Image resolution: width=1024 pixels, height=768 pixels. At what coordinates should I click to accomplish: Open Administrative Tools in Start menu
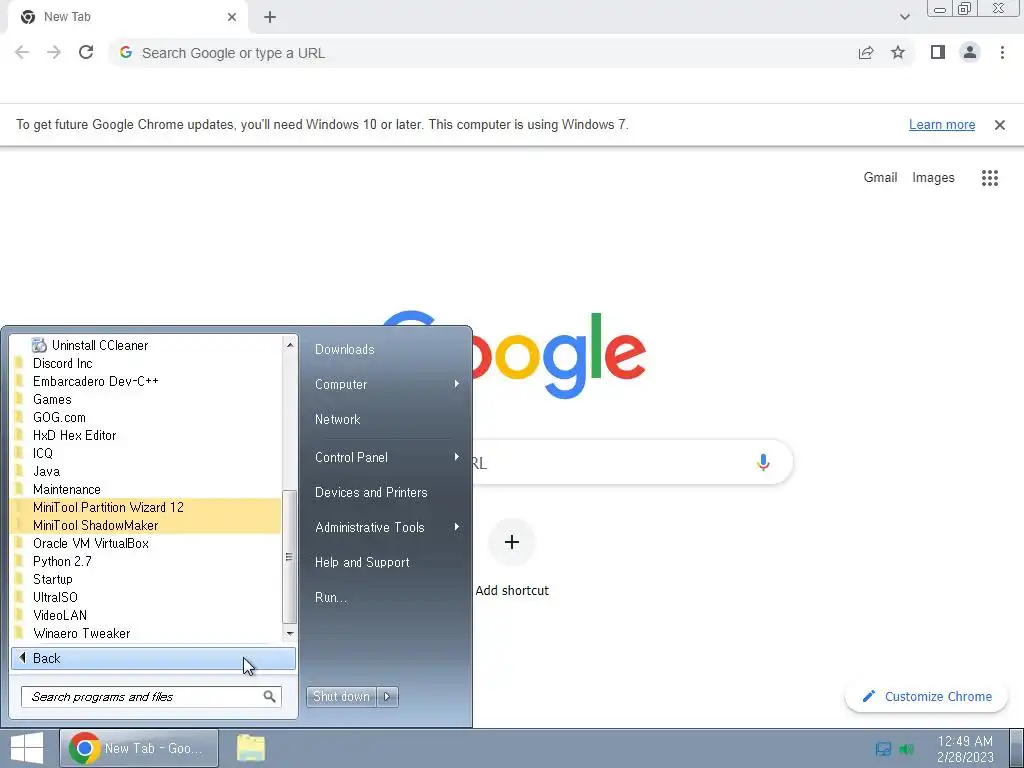(387, 527)
